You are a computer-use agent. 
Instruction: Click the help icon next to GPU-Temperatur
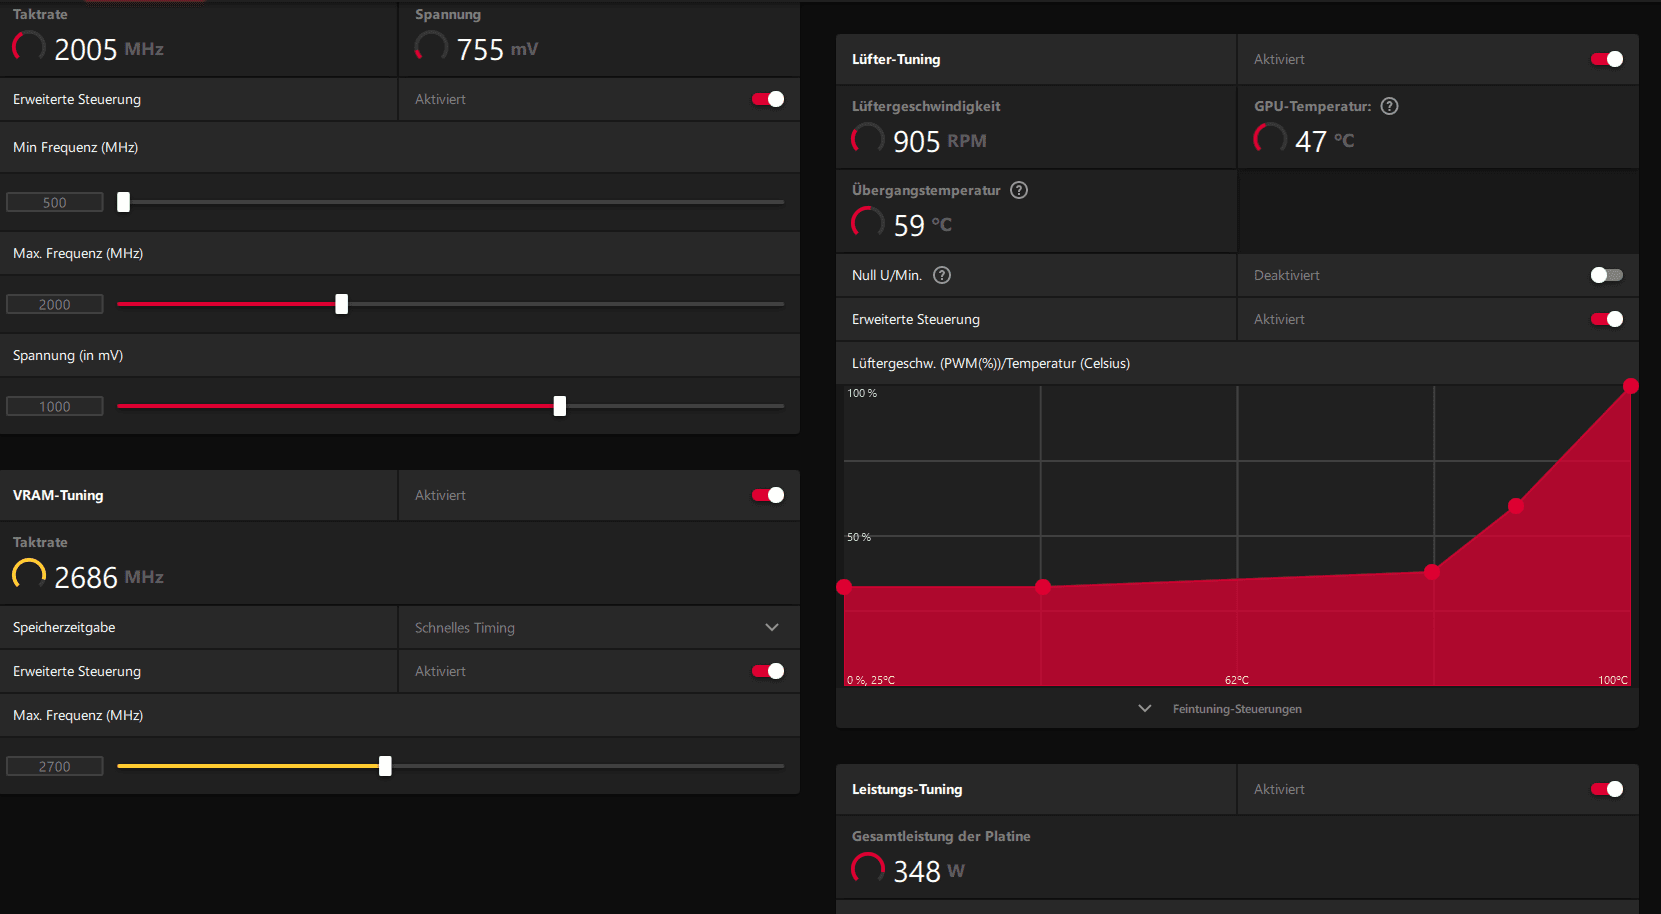tap(1389, 106)
